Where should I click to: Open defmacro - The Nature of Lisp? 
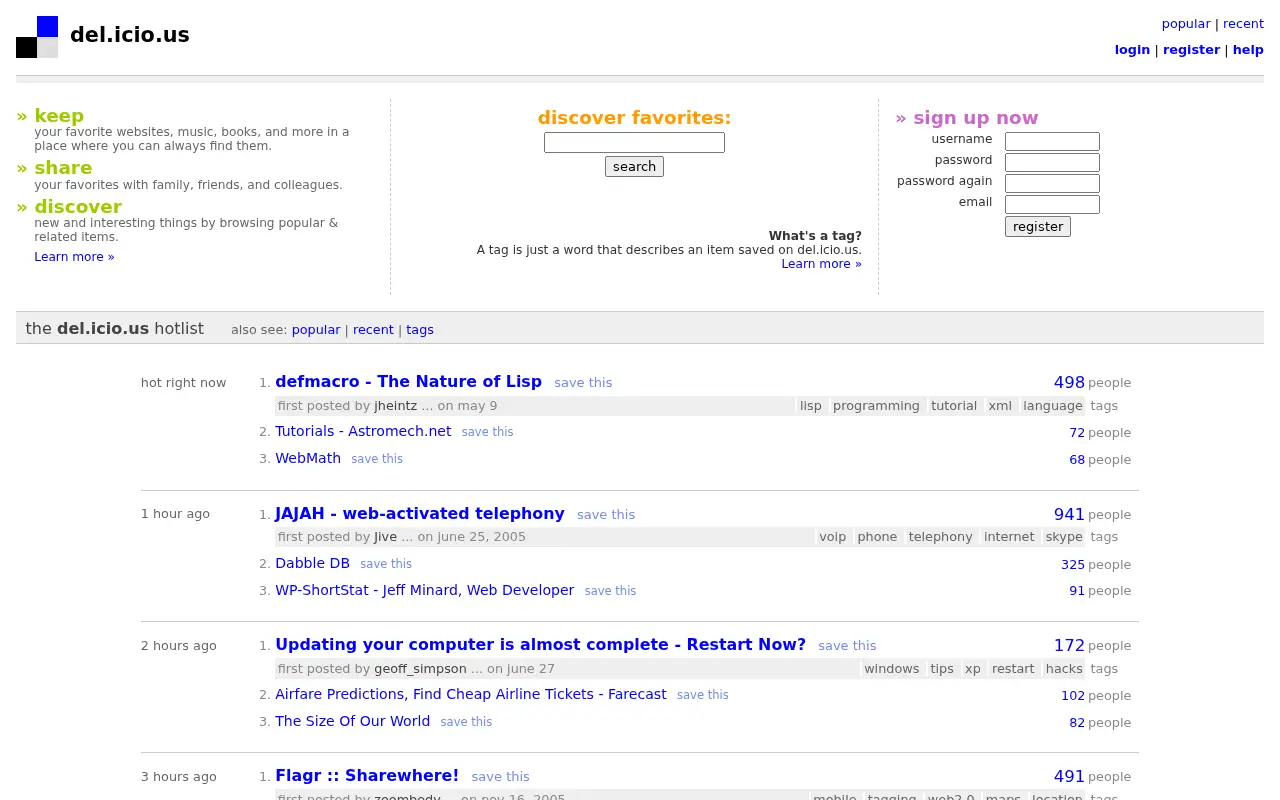click(408, 382)
